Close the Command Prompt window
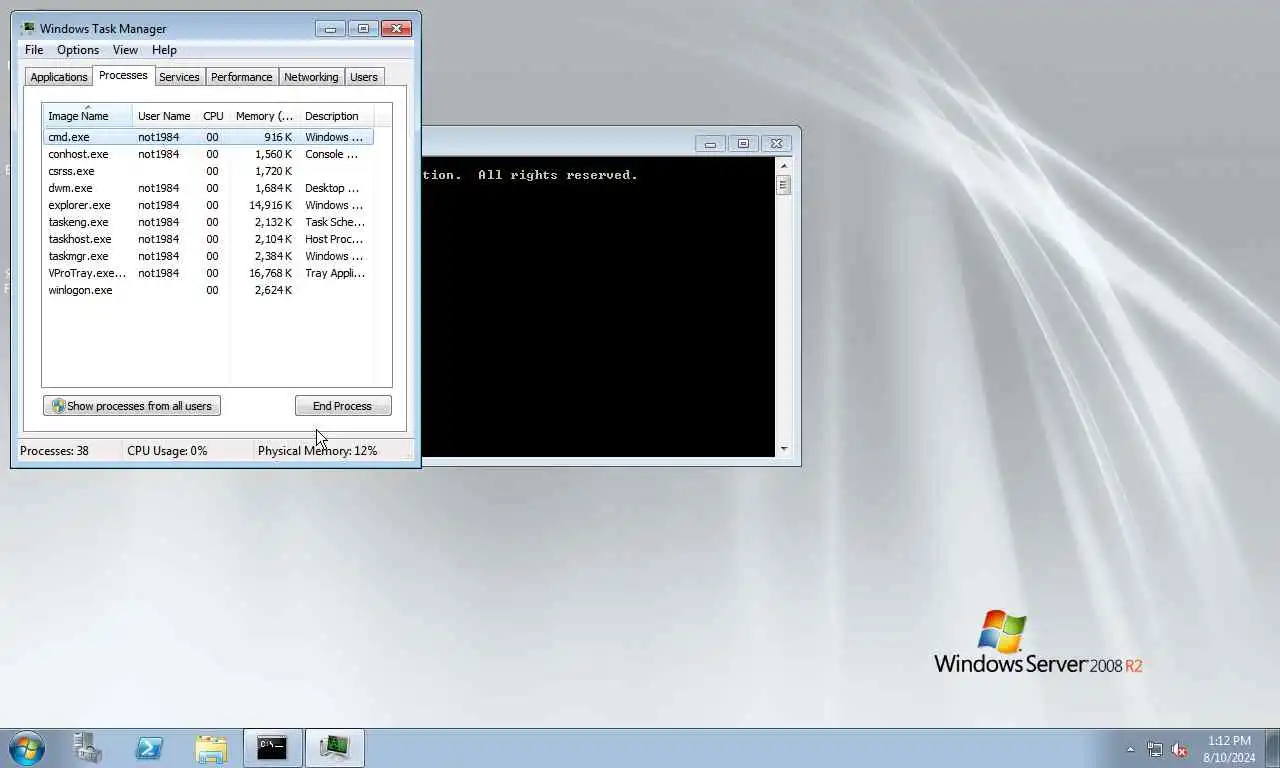Viewport: 1280px width, 768px height. 776,144
